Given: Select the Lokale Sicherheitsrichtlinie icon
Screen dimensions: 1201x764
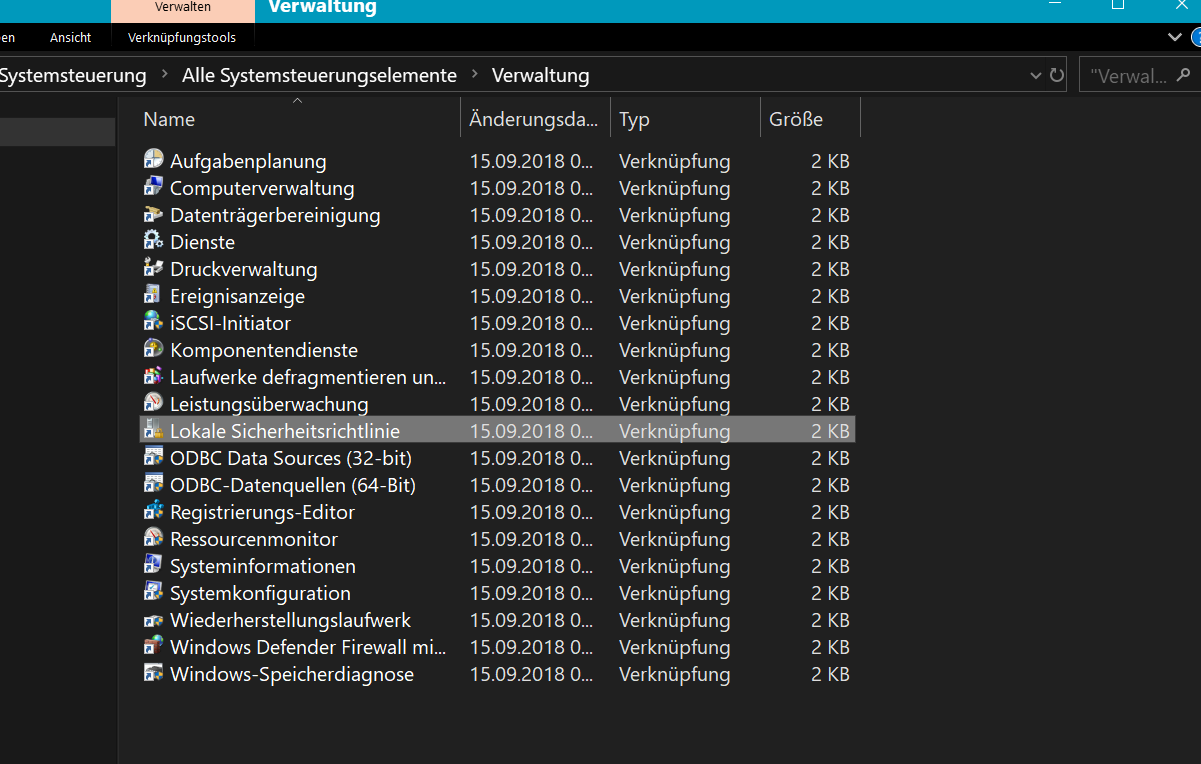Looking at the screenshot, I should [x=153, y=429].
